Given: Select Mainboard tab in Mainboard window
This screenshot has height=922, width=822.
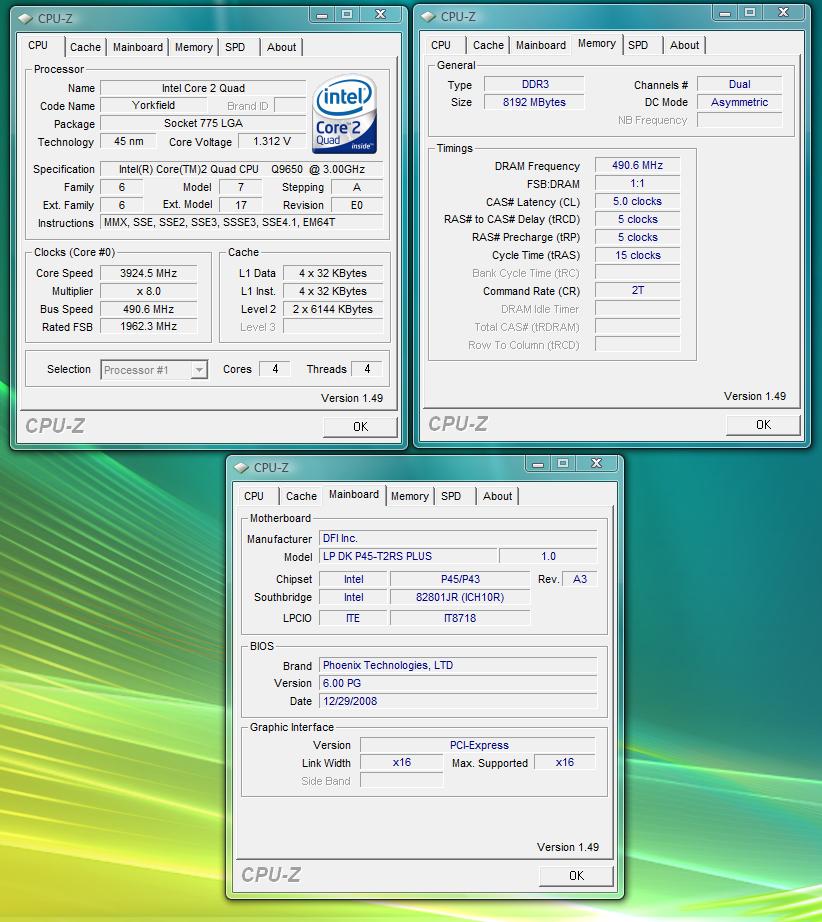Looking at the screenshot, I should tap(354, 495).
